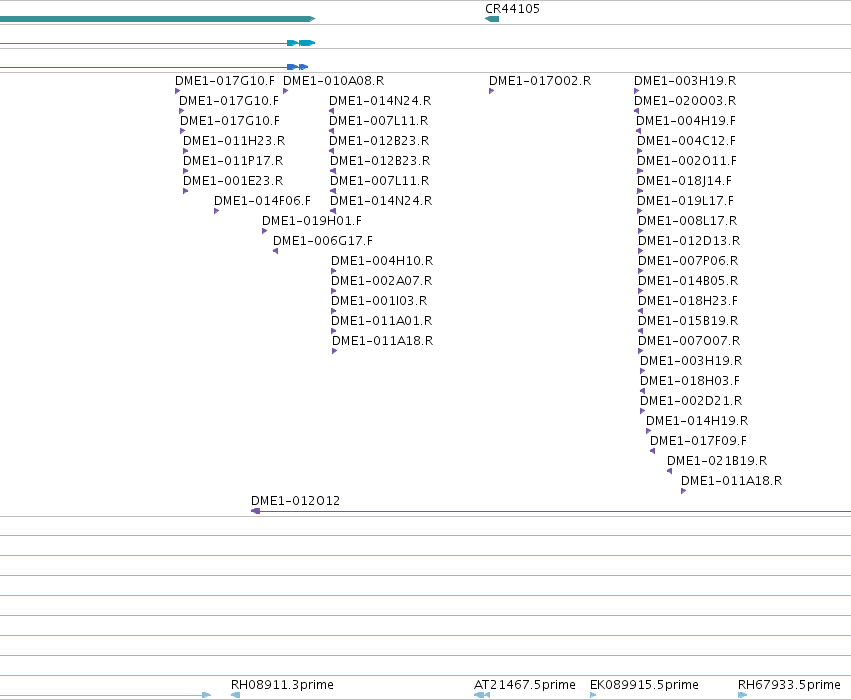Click the DME1-008L17.R label
851x700 pixels.
click(688, 221)
